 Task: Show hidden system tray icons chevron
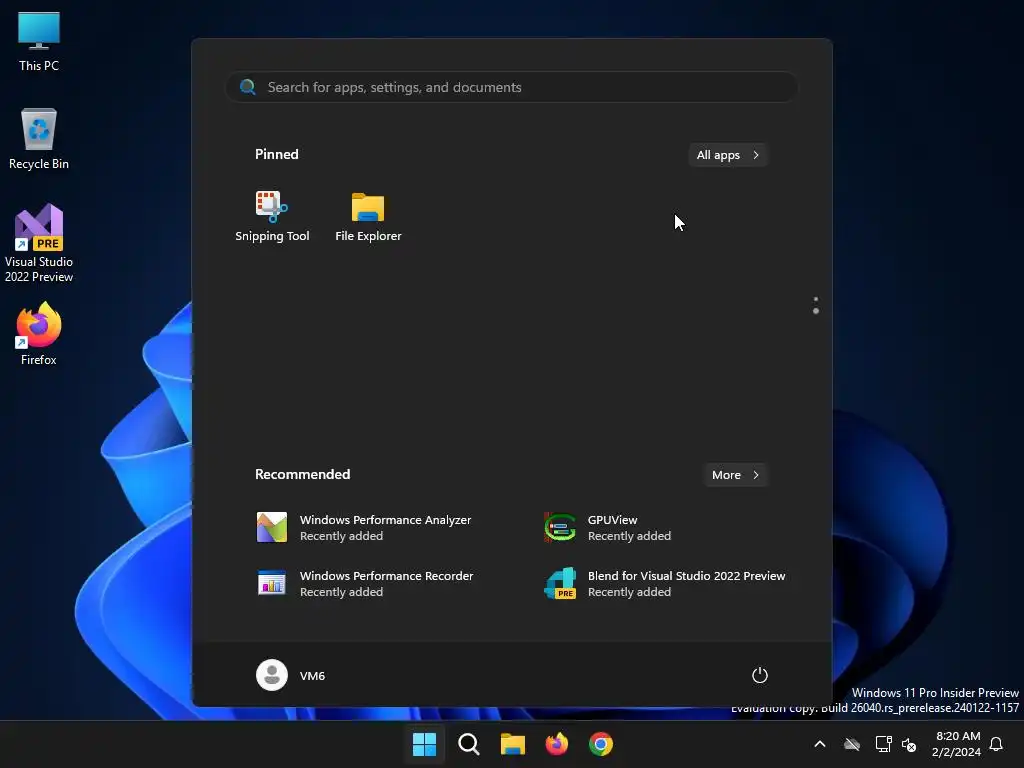pyautogui.click(x=820, y=744)
